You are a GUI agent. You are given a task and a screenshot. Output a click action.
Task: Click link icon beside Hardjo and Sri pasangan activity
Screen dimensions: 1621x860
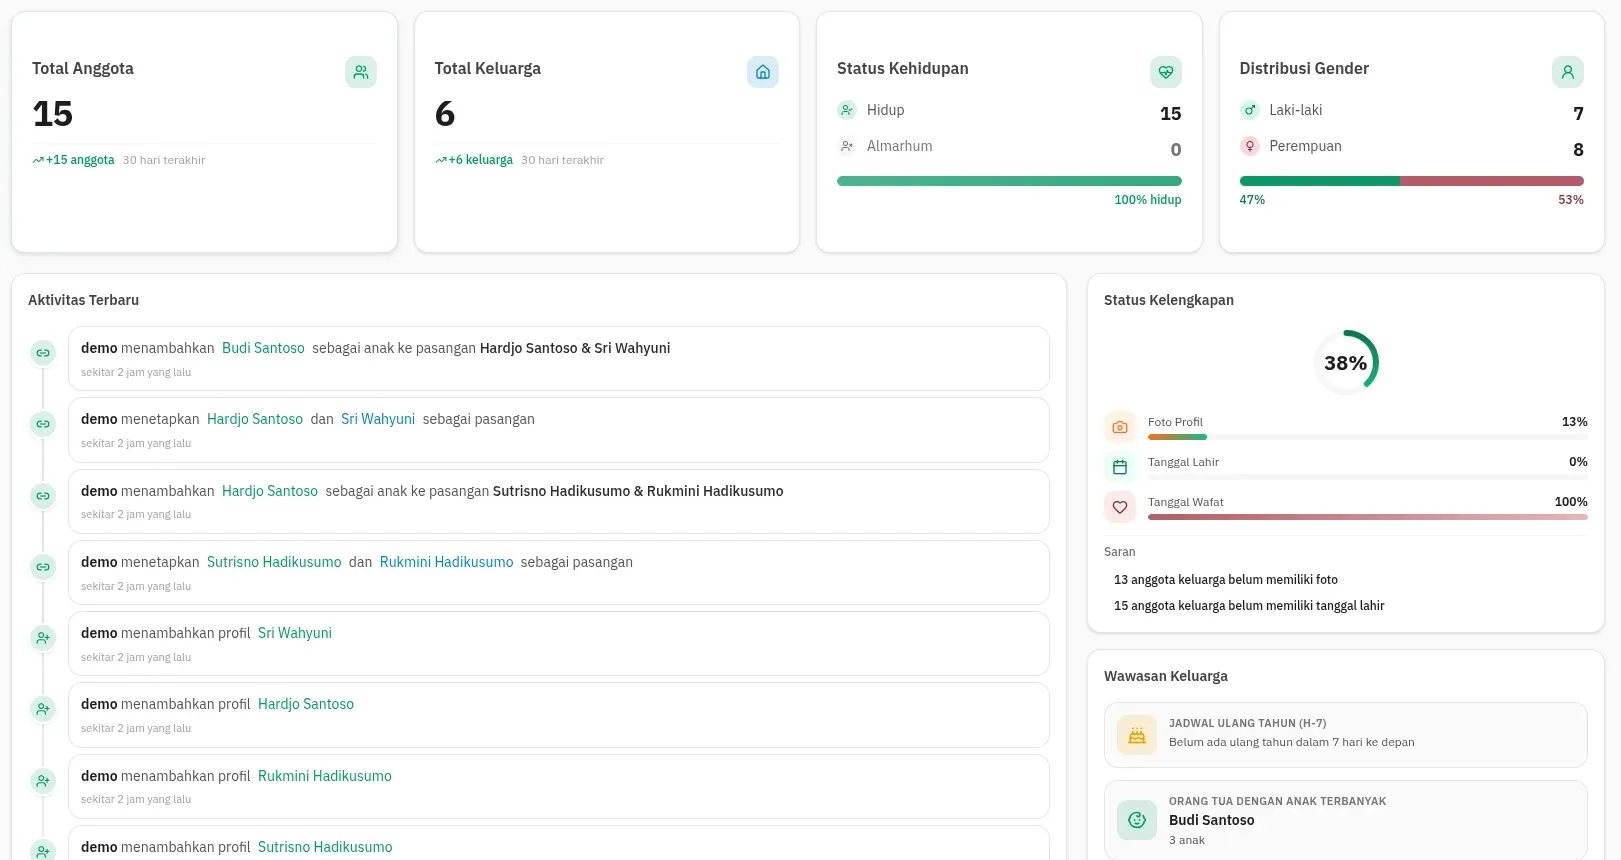pos(43,424)
